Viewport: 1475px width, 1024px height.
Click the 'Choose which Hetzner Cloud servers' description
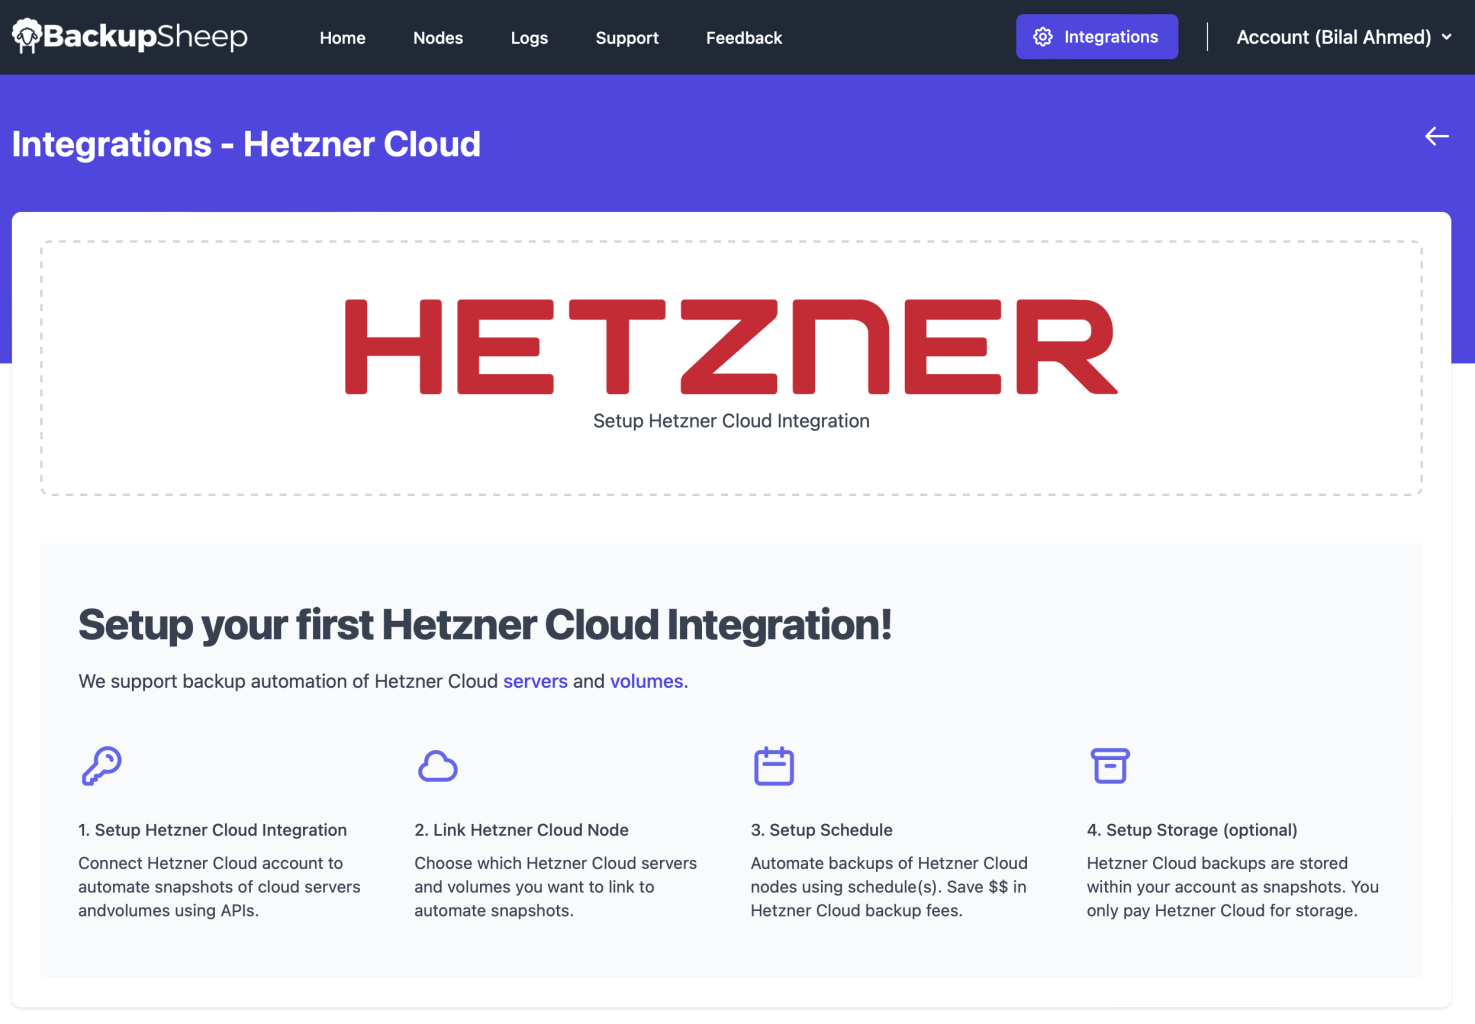click(556, 887)
